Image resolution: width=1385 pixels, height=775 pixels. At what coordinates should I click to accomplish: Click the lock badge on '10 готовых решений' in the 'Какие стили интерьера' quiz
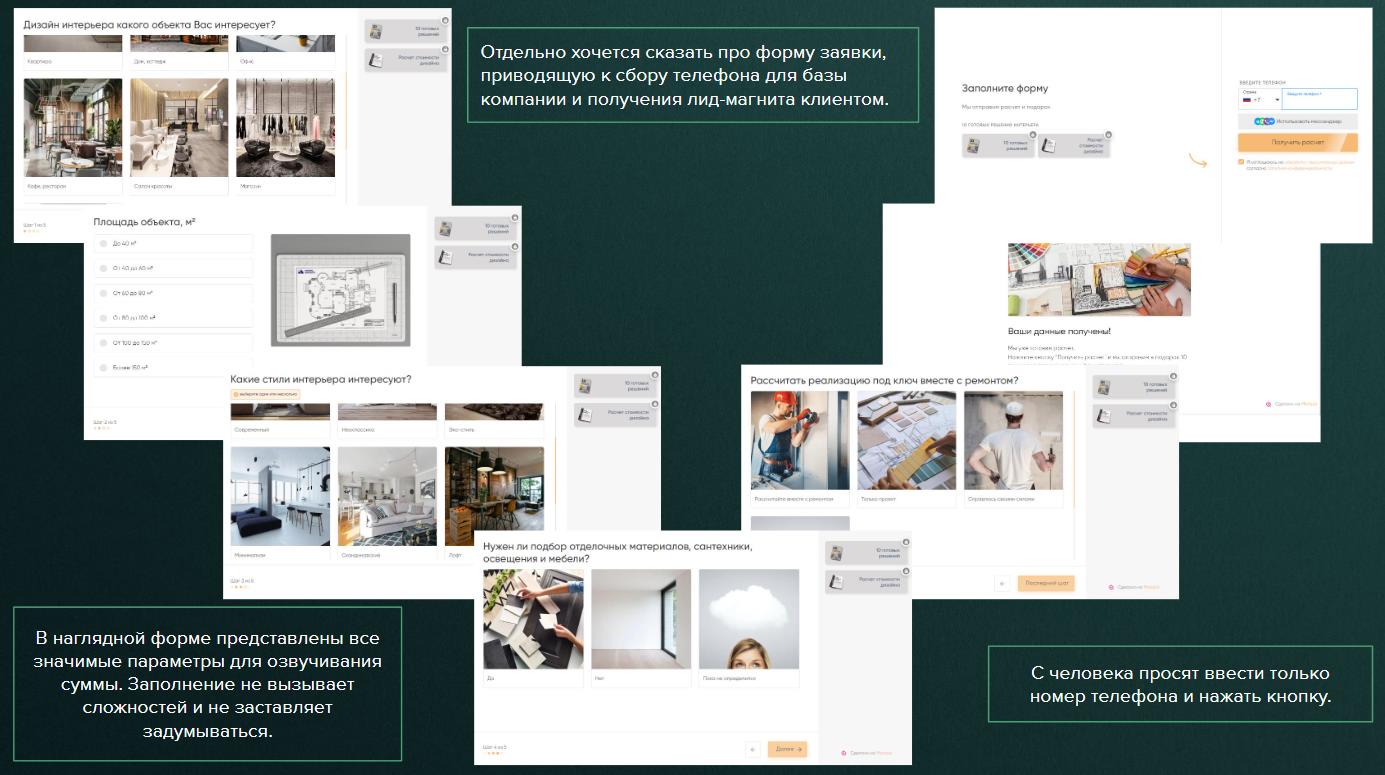[653, 373]
